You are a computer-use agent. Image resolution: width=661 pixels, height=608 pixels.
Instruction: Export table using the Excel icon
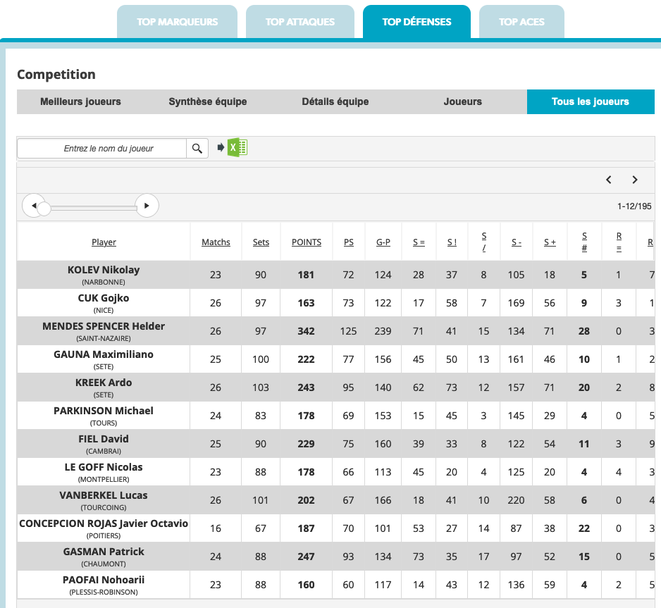pyautogui.click(x=237, y=148)
